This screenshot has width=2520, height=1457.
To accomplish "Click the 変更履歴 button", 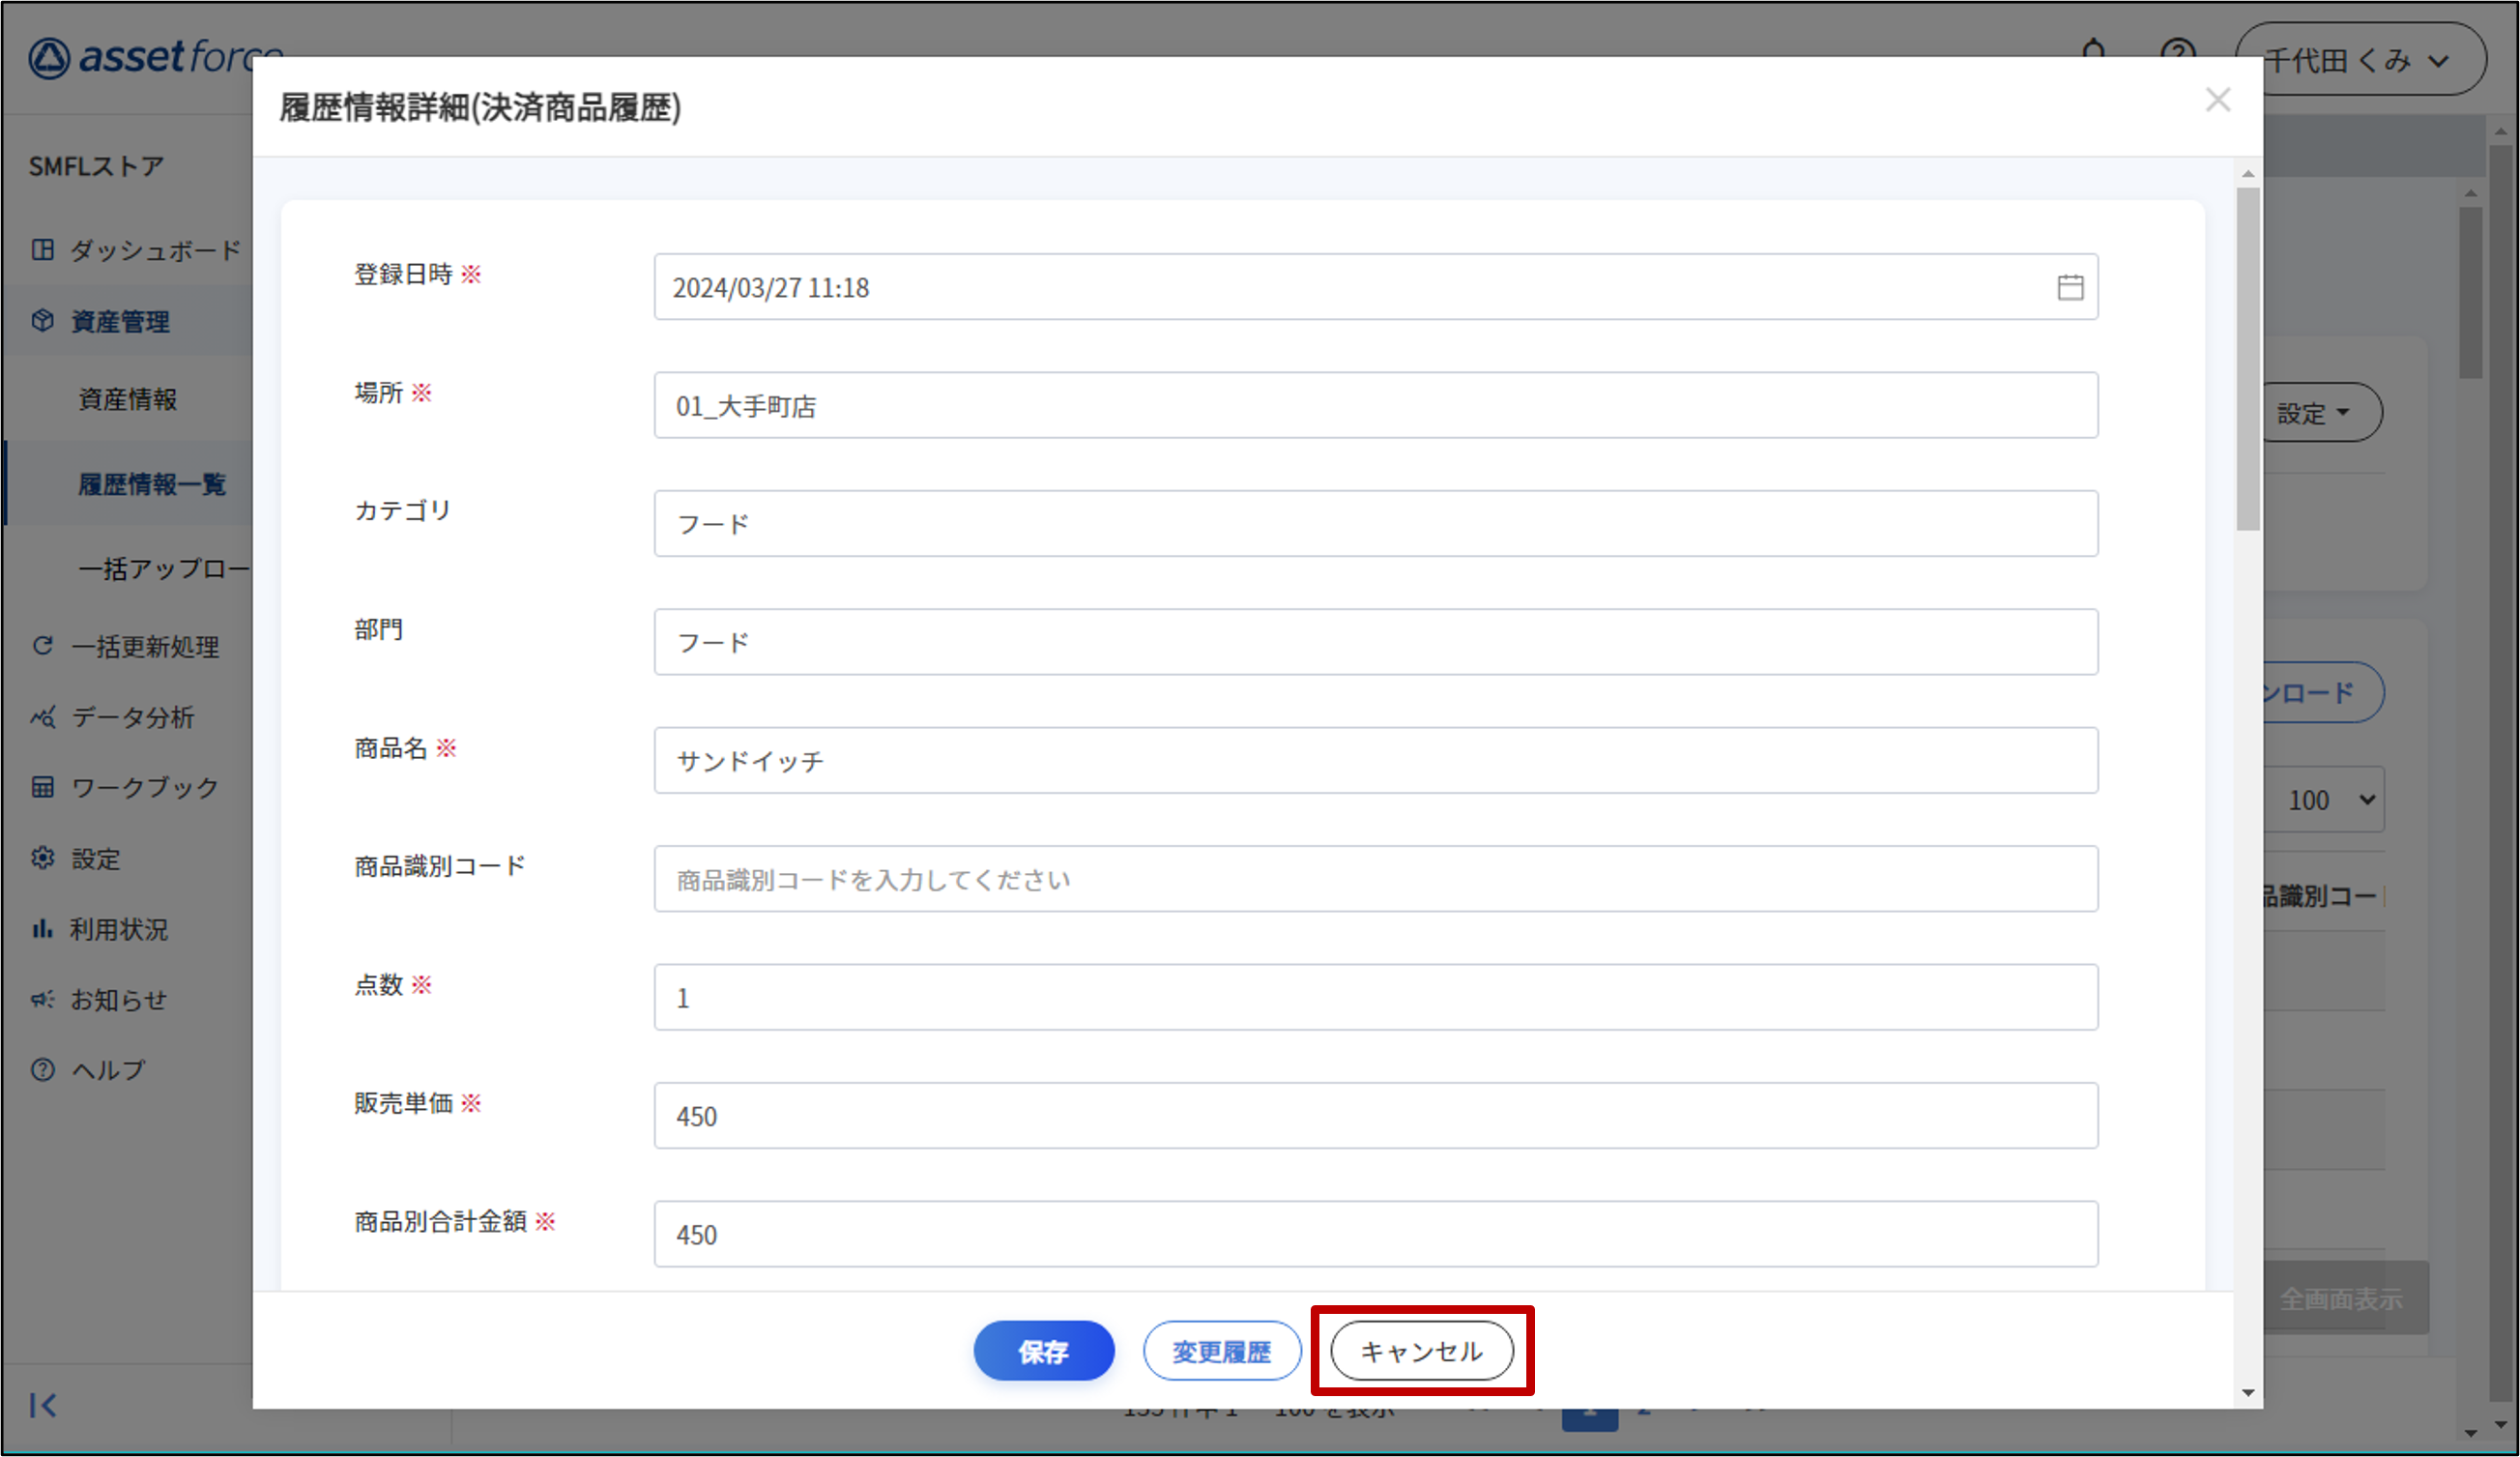I will click(1221, 1351).
